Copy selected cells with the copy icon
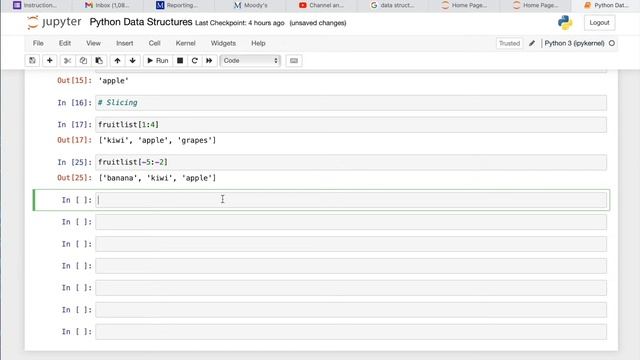640x360 pixels. tap(83, 60)
